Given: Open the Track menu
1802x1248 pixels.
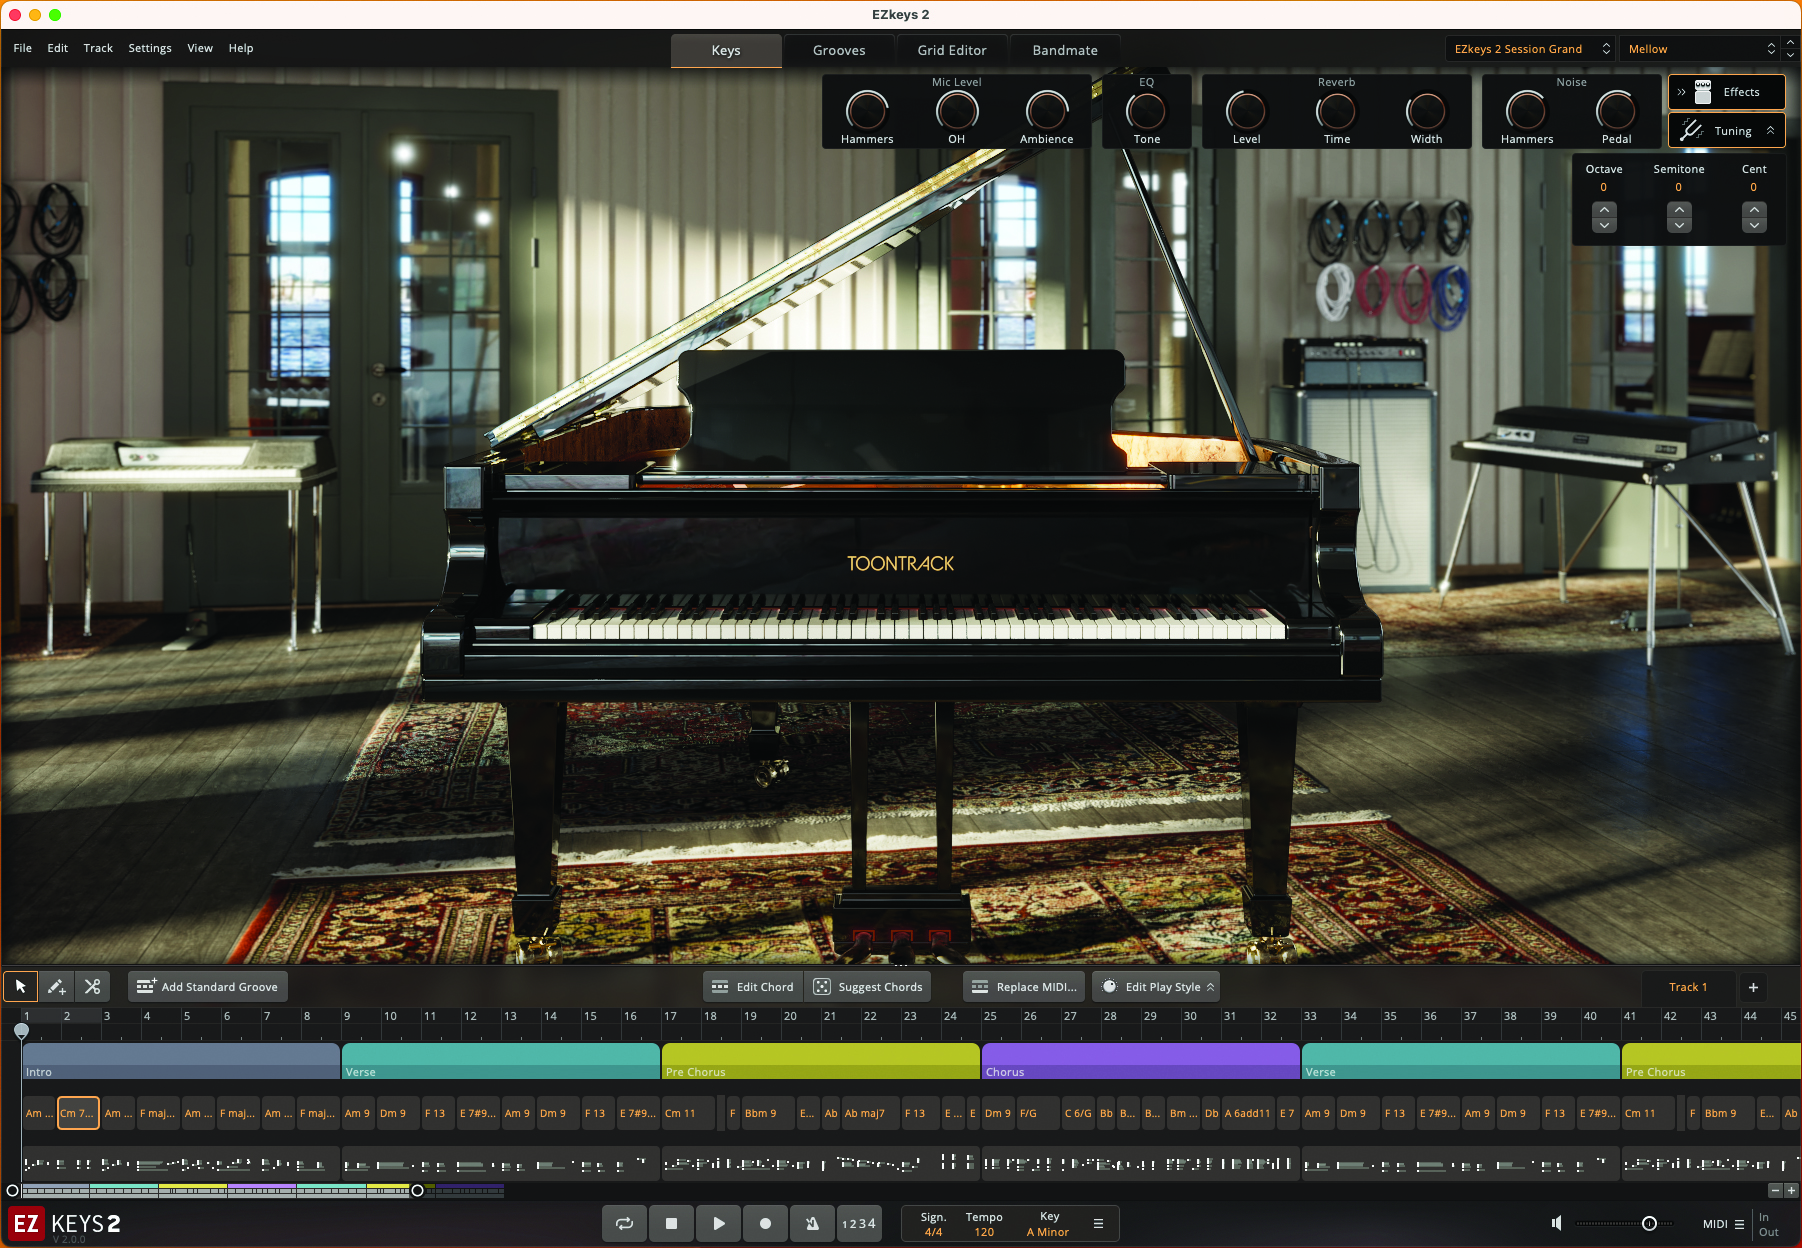Looking at the screenshot, I should [98, 48].
